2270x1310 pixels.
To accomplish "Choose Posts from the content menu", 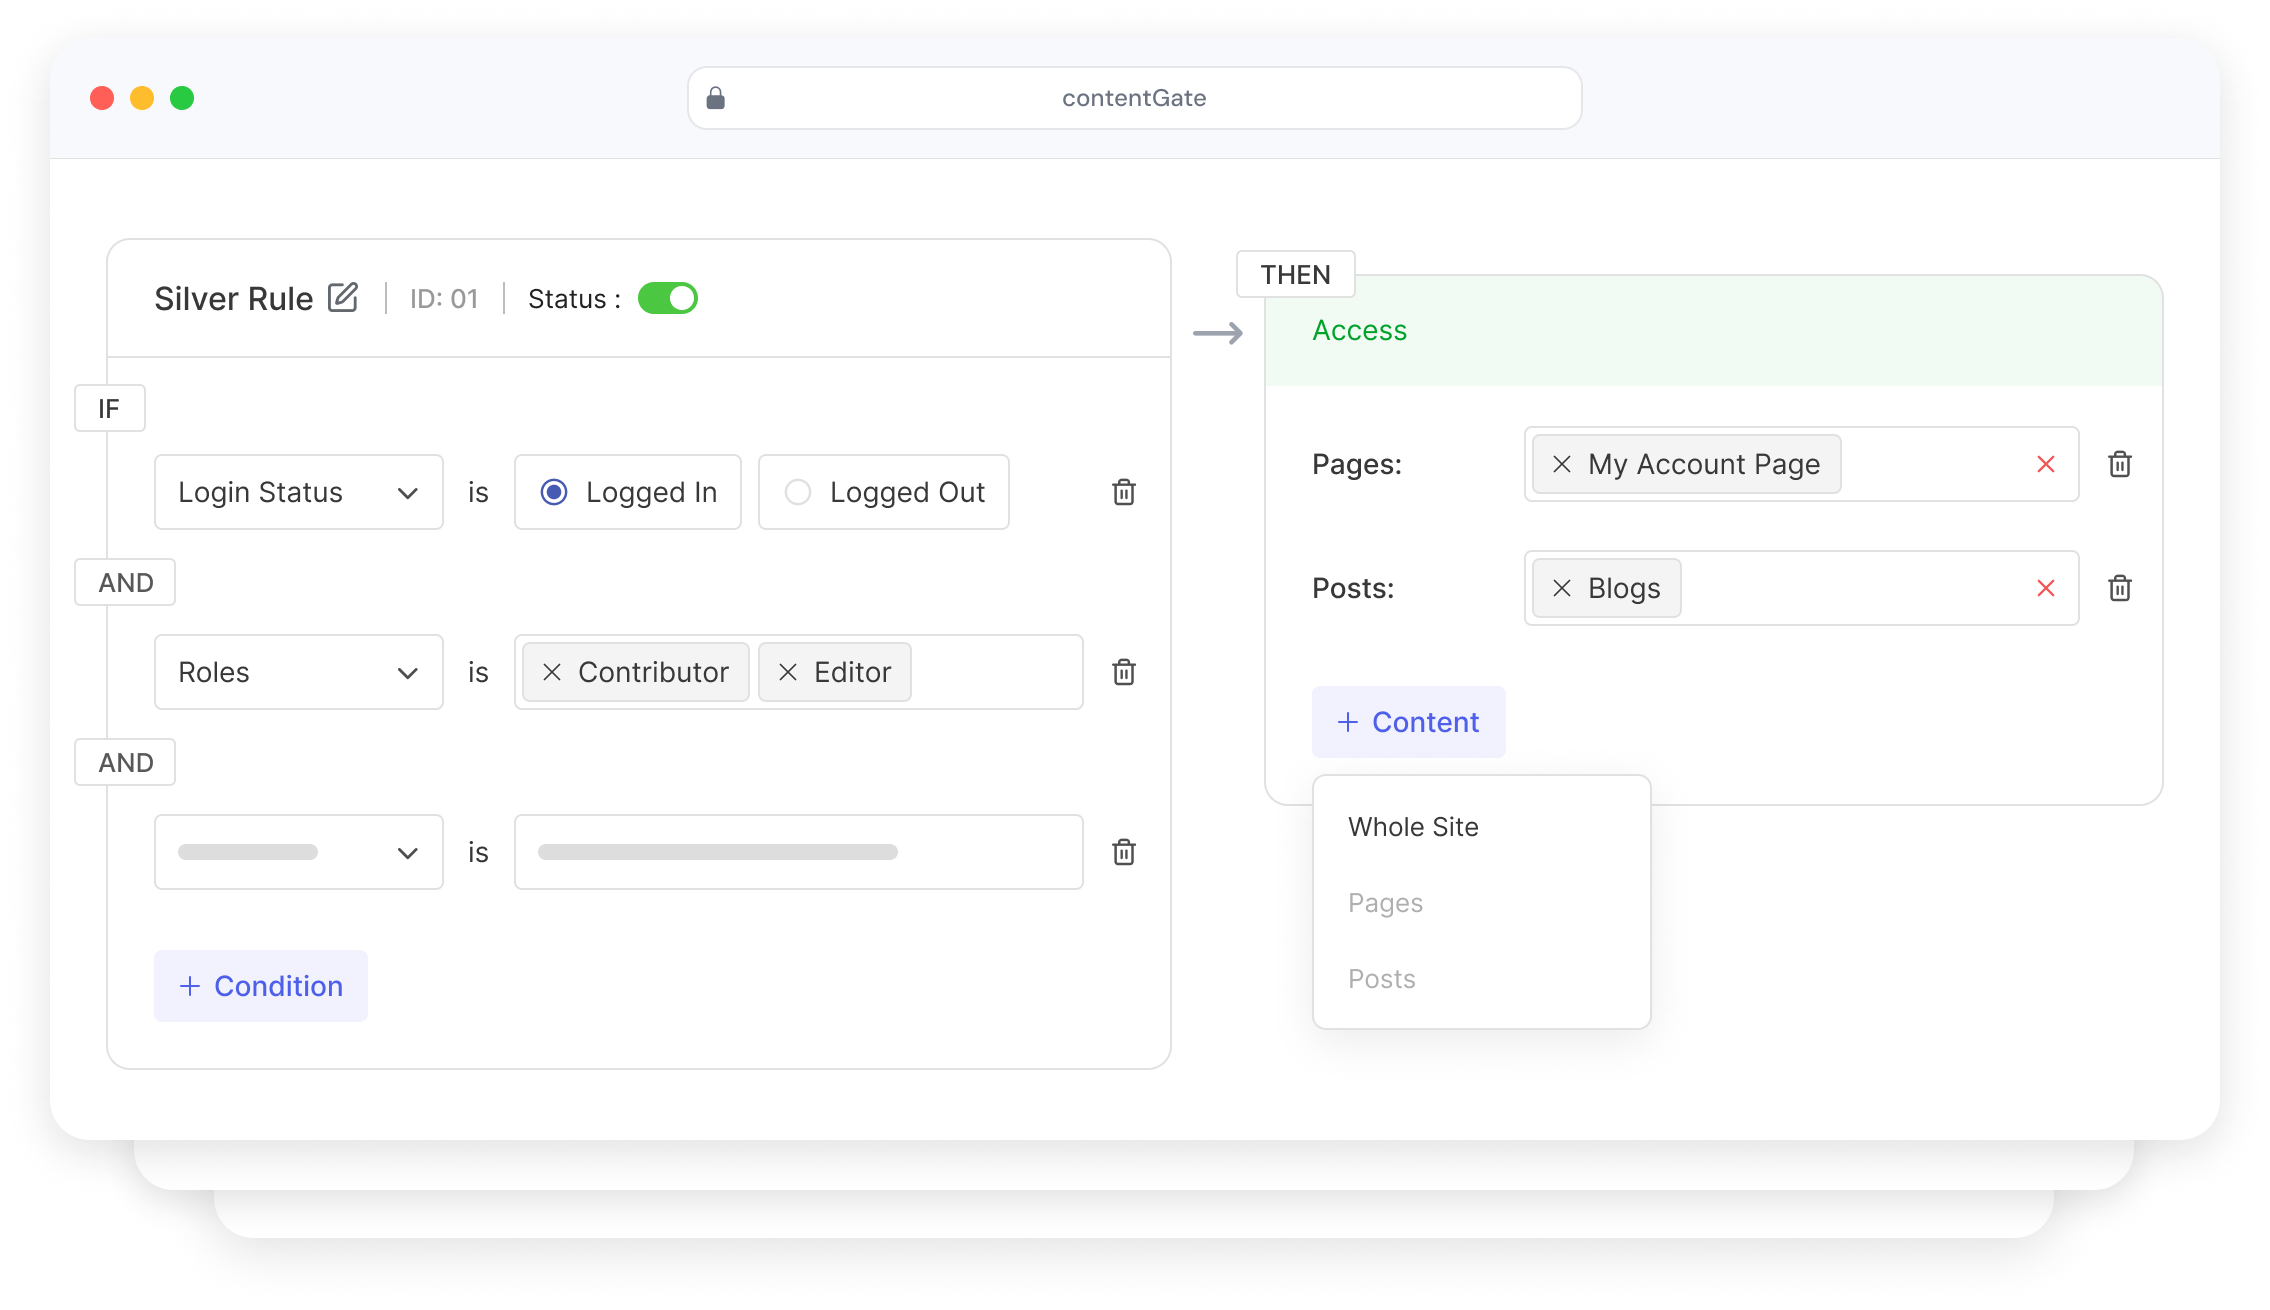I will tap(1382, 979).
